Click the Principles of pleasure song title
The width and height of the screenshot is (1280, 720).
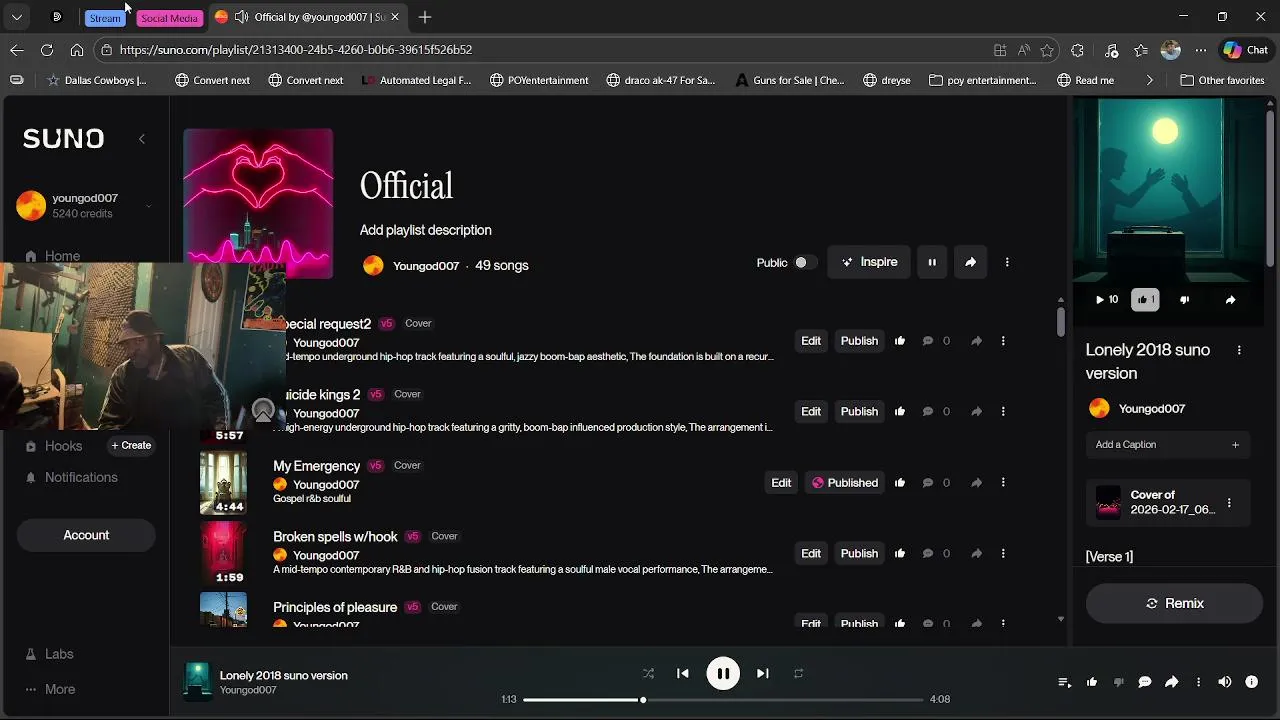[x=335, y=608]
